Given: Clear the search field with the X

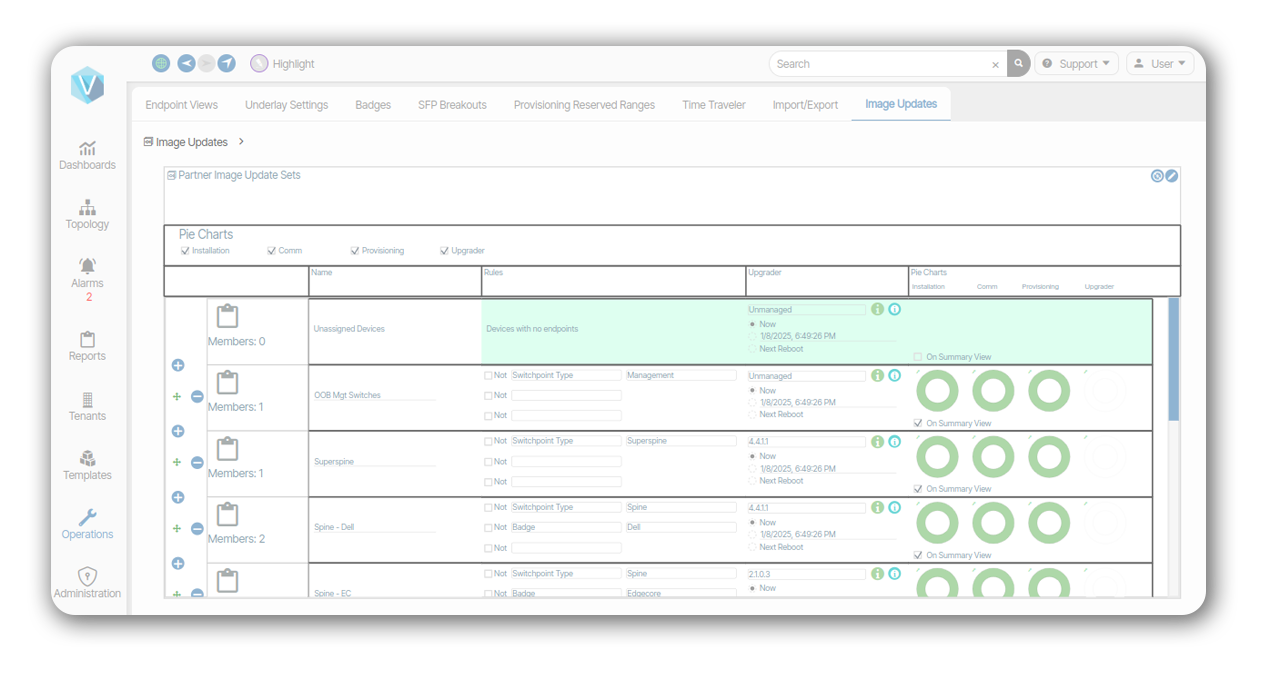Looking at the screenshot, I should (x=995, y=64).
